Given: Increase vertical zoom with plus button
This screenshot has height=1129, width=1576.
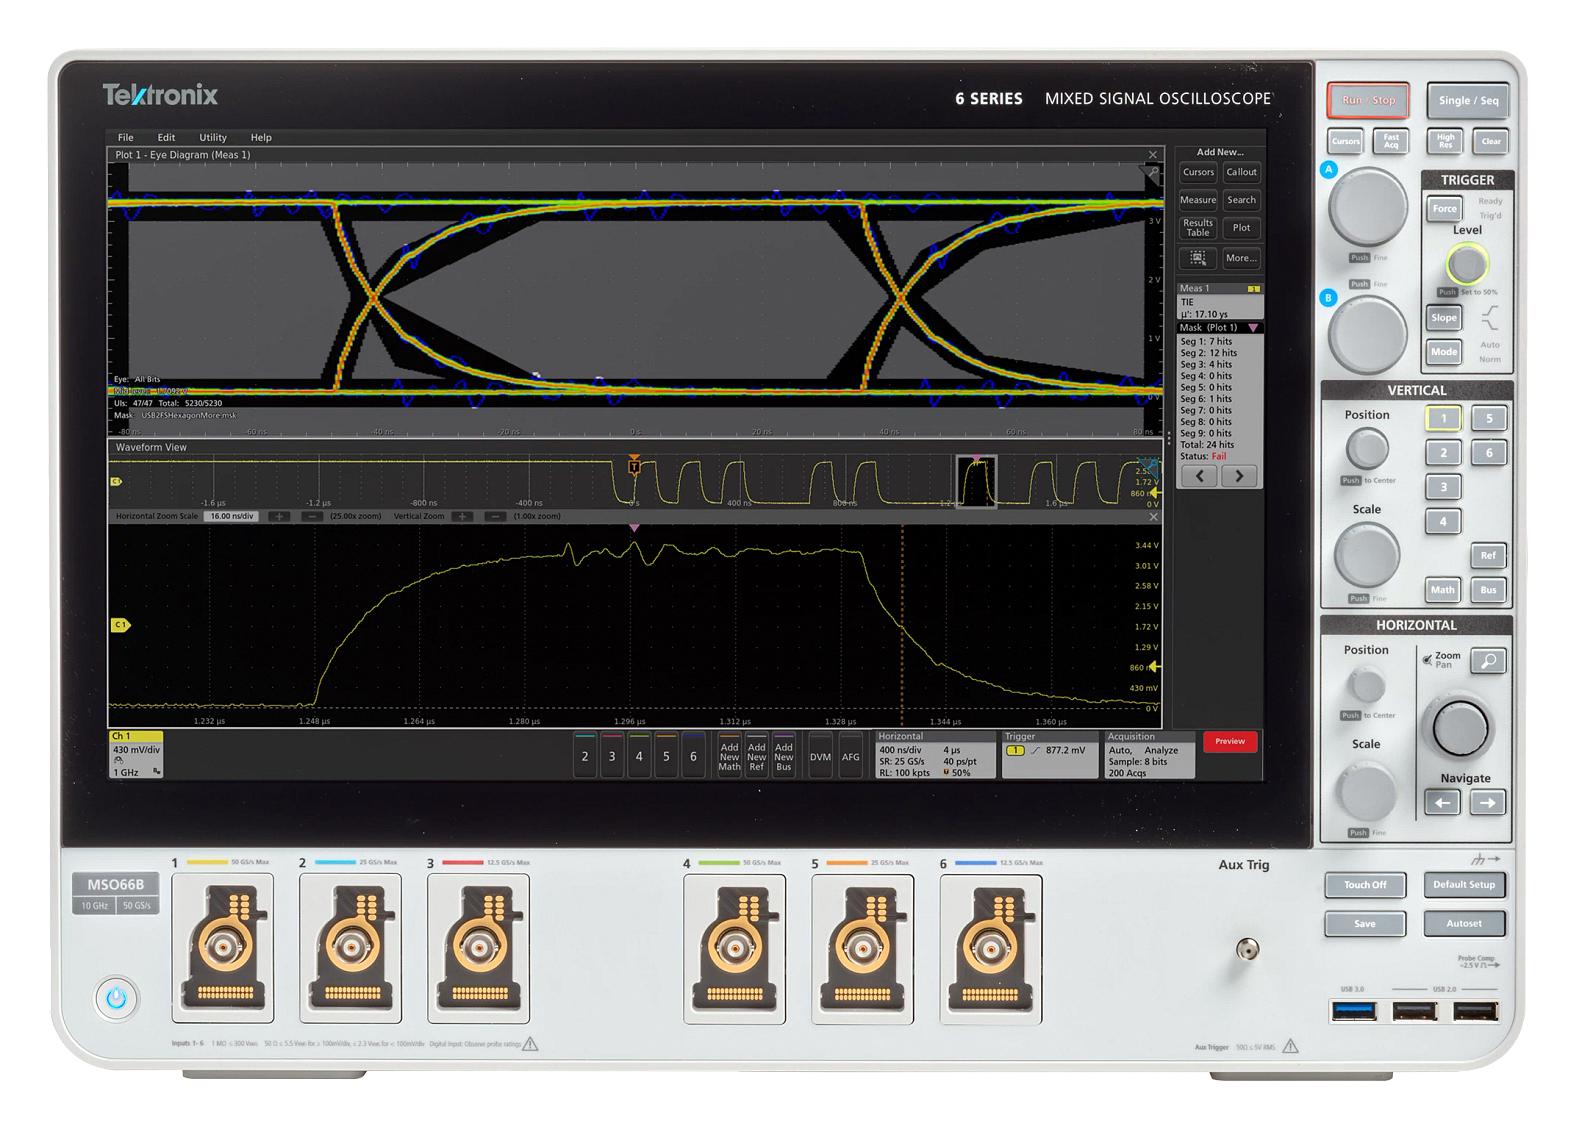Looking at the screenshot, I should [x=462, y=517].
